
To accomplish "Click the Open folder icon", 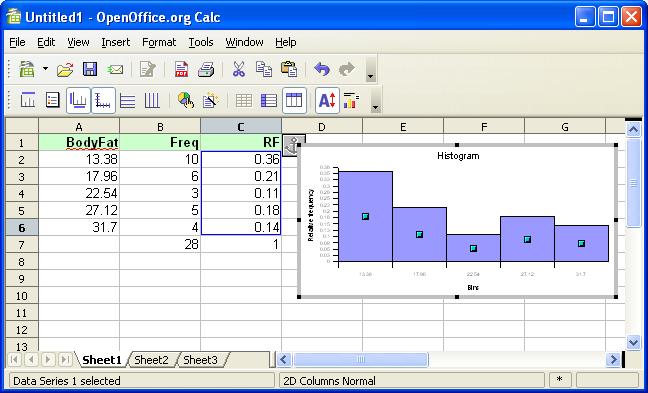I will tap(65, 69).
